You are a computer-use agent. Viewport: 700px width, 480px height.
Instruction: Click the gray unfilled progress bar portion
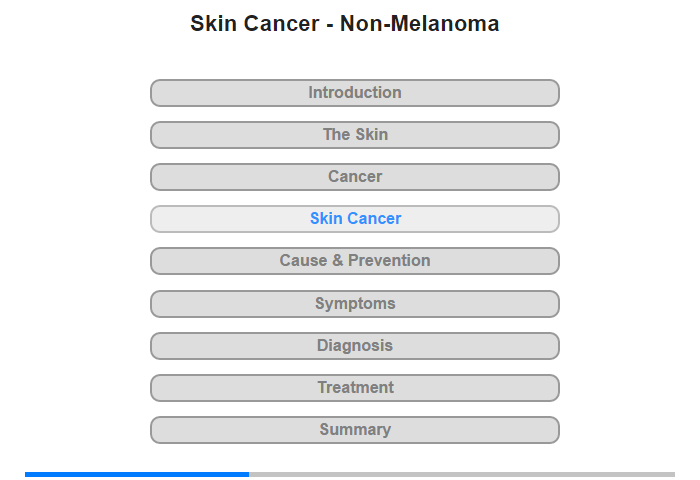click(462, 474)
